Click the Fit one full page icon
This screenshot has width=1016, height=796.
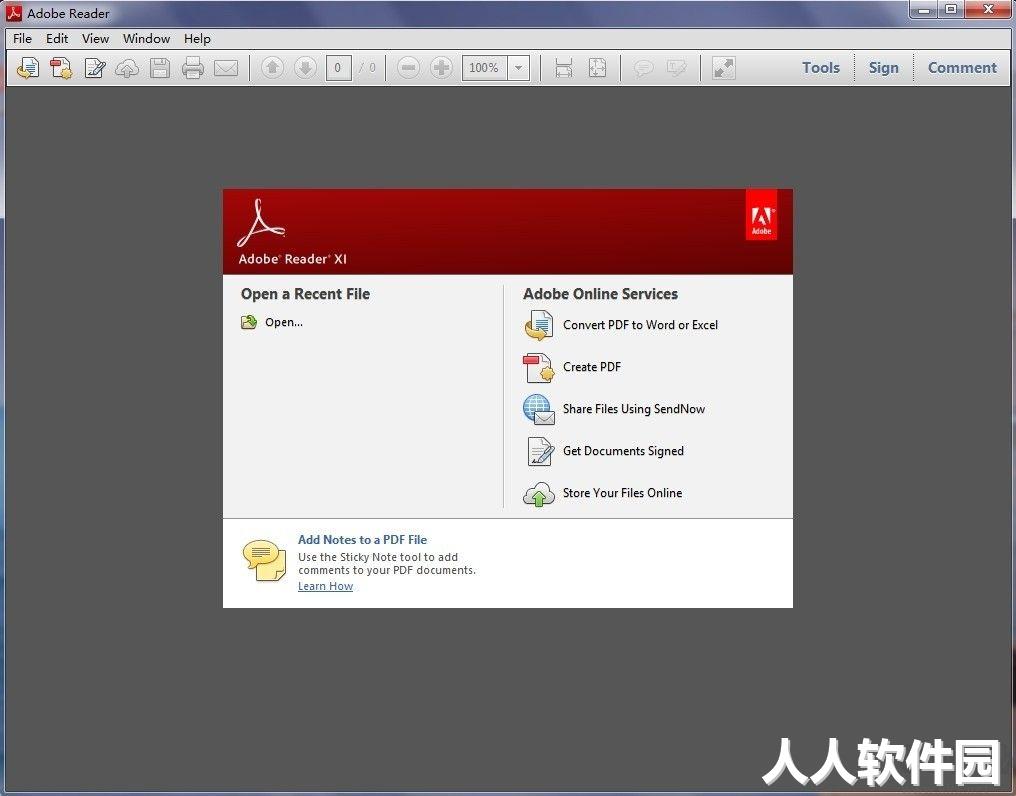pyautogui.click(x=597, y=68)
